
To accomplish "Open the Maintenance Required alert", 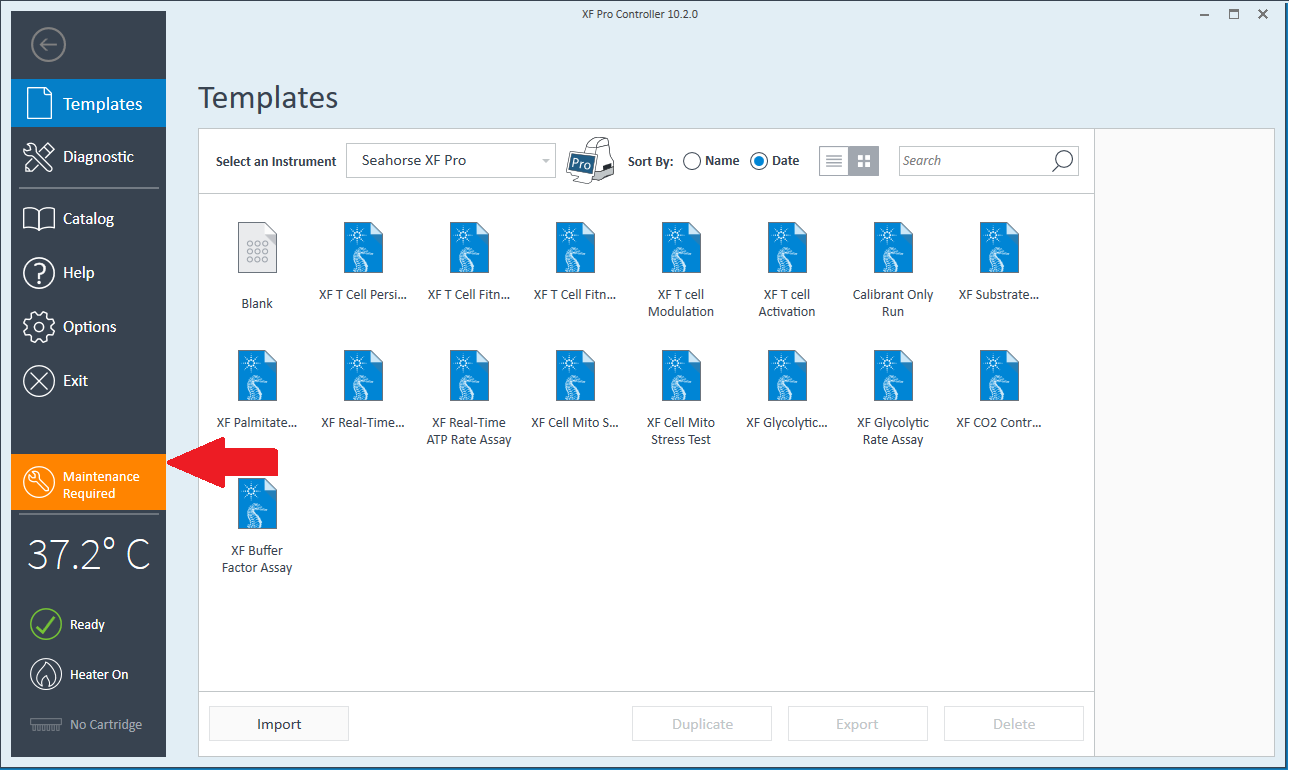I will tap(88, 484).
